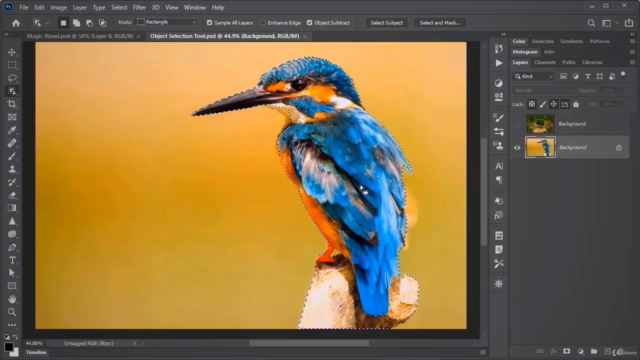The width and height of the screenshot is (640, 360).
Task: Select the Hand tool
Action: pyautogui.click(x=12, y=299)
